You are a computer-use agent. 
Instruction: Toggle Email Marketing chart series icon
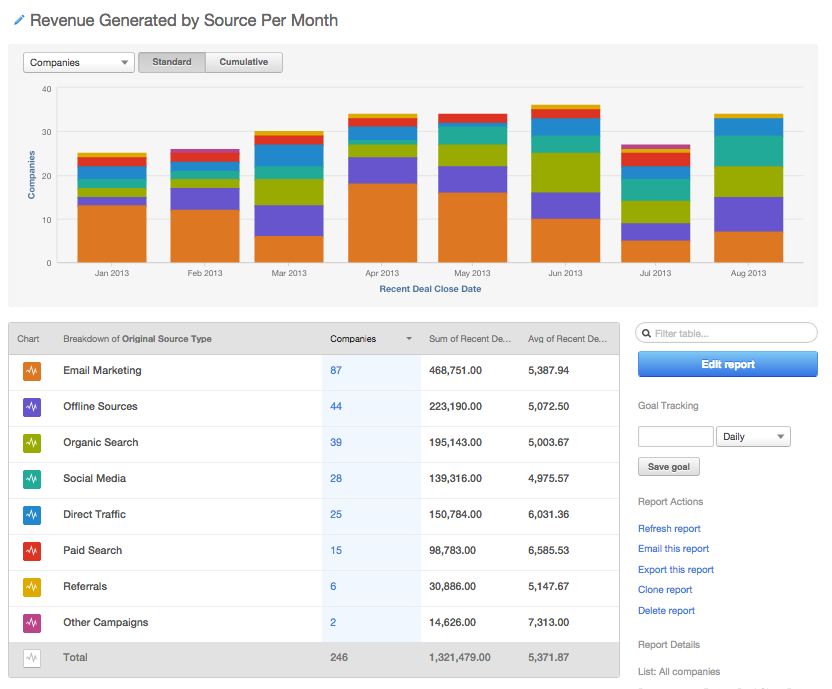(x=32, y=371)
